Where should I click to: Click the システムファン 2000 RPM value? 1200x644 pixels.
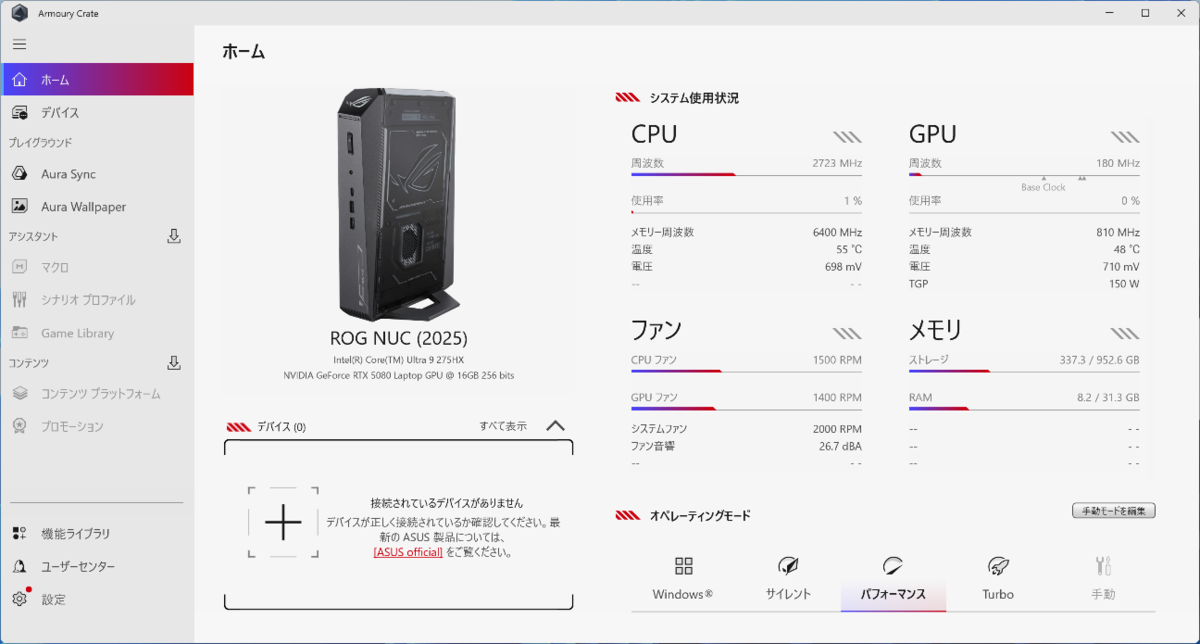point(837,428)
